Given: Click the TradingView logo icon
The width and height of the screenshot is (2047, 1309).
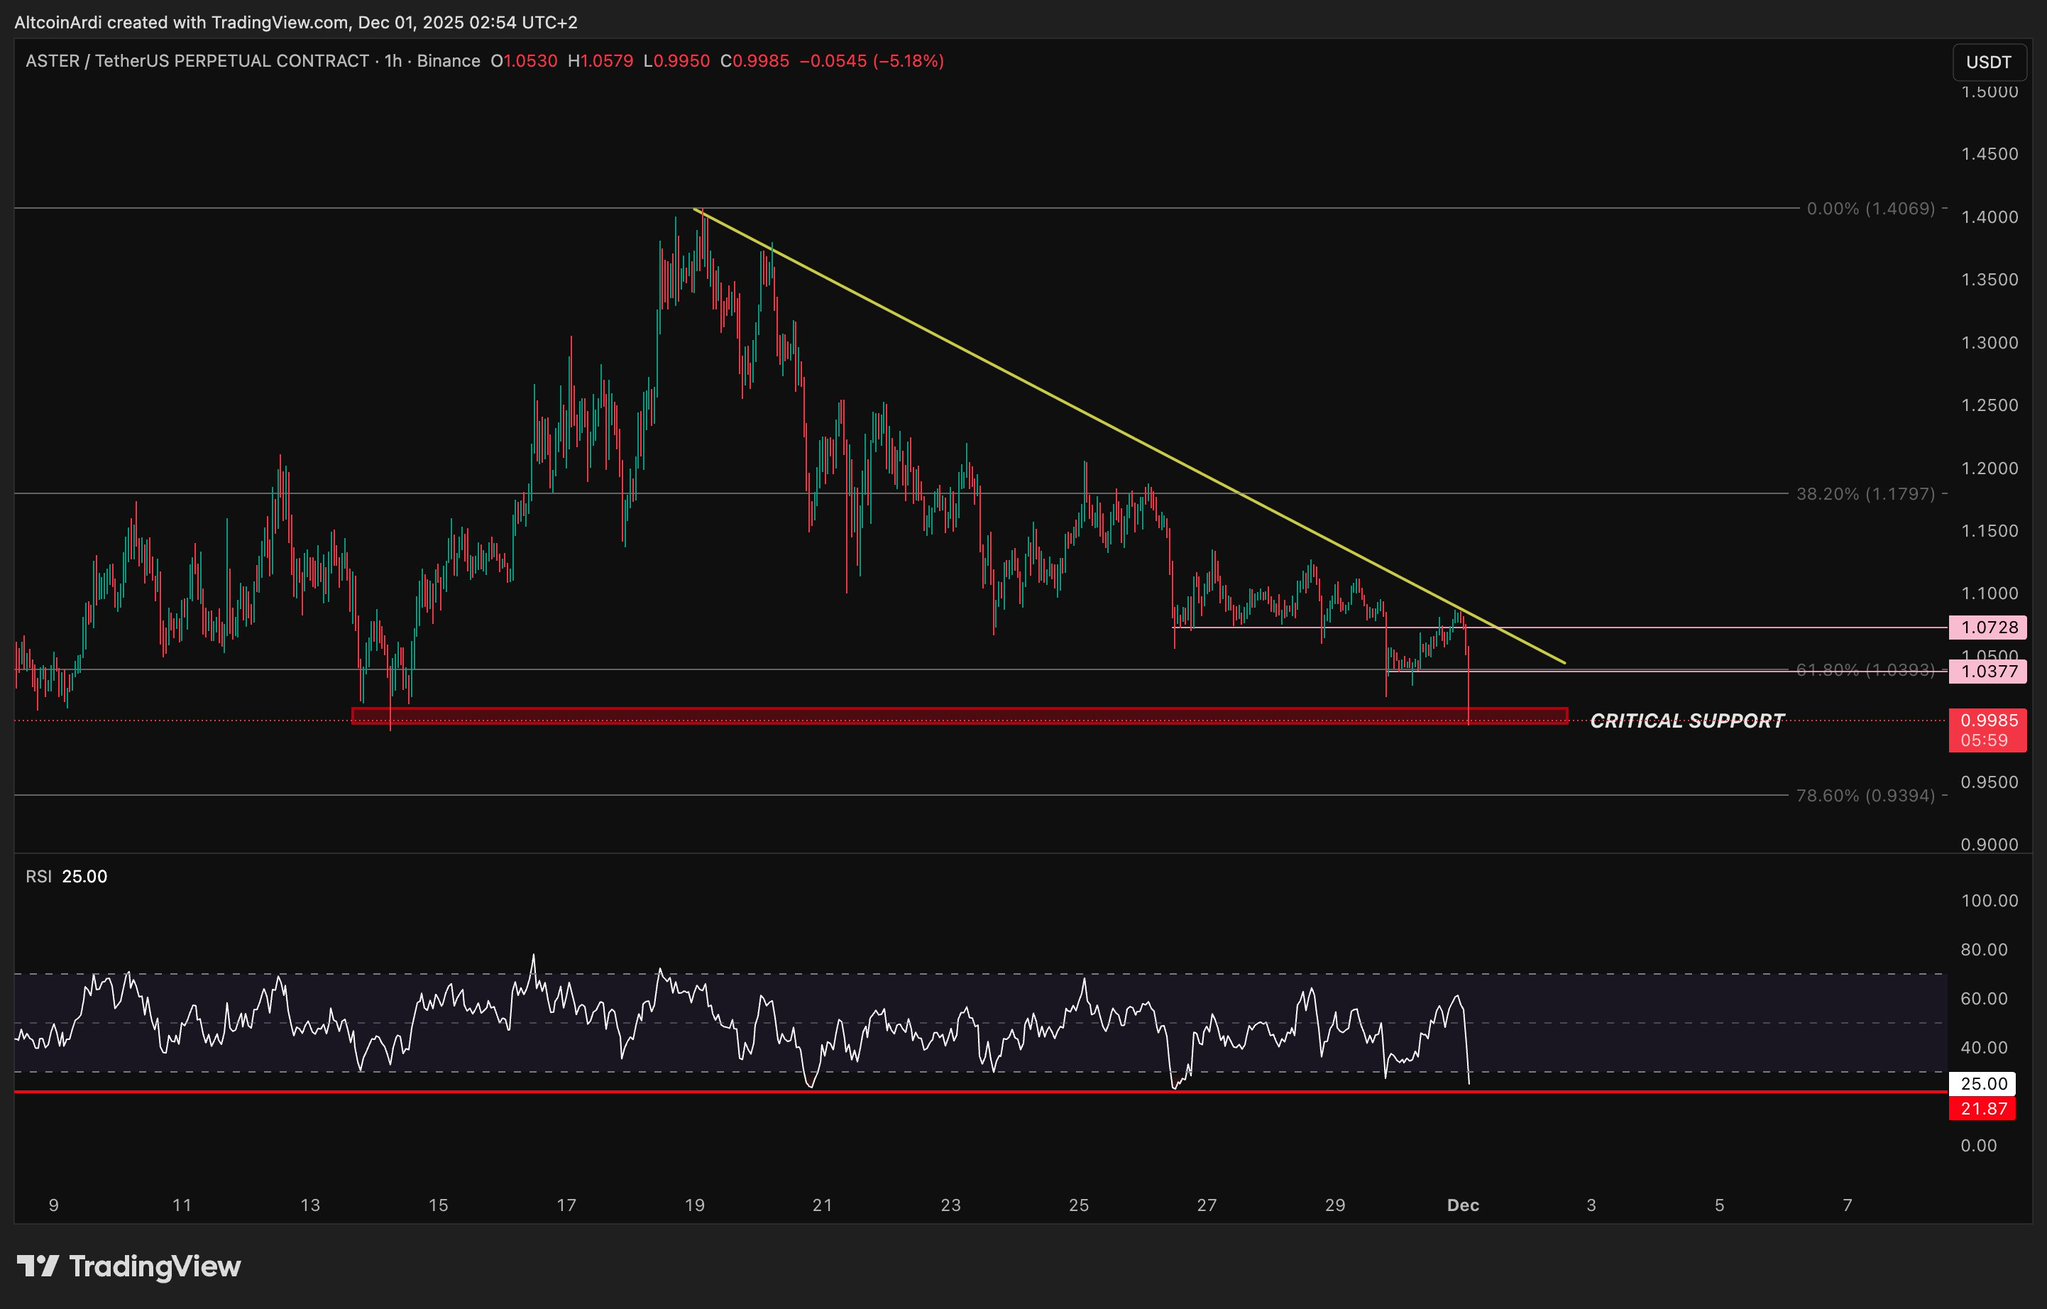Looking at the screenshot, I should coord(38,1267).
